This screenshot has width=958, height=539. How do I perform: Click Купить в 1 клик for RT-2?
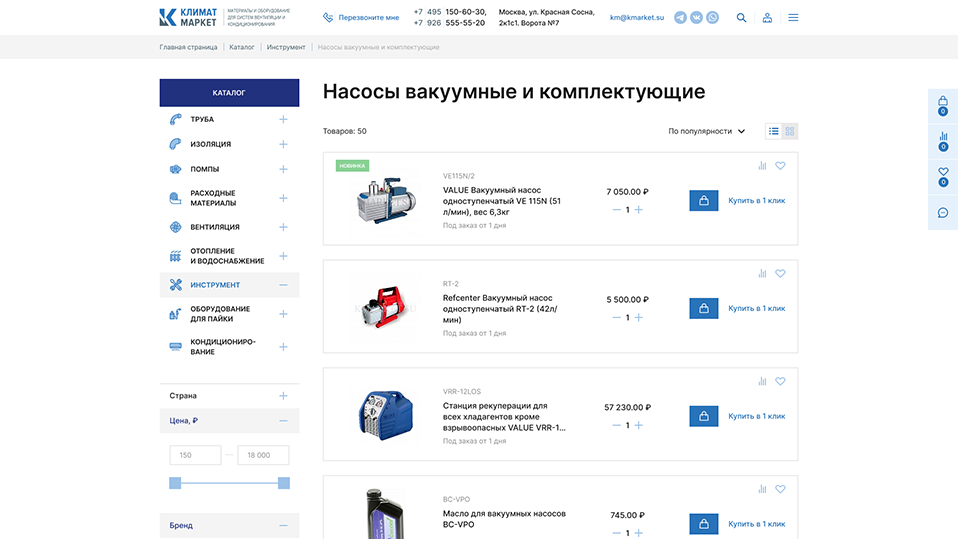756,308
